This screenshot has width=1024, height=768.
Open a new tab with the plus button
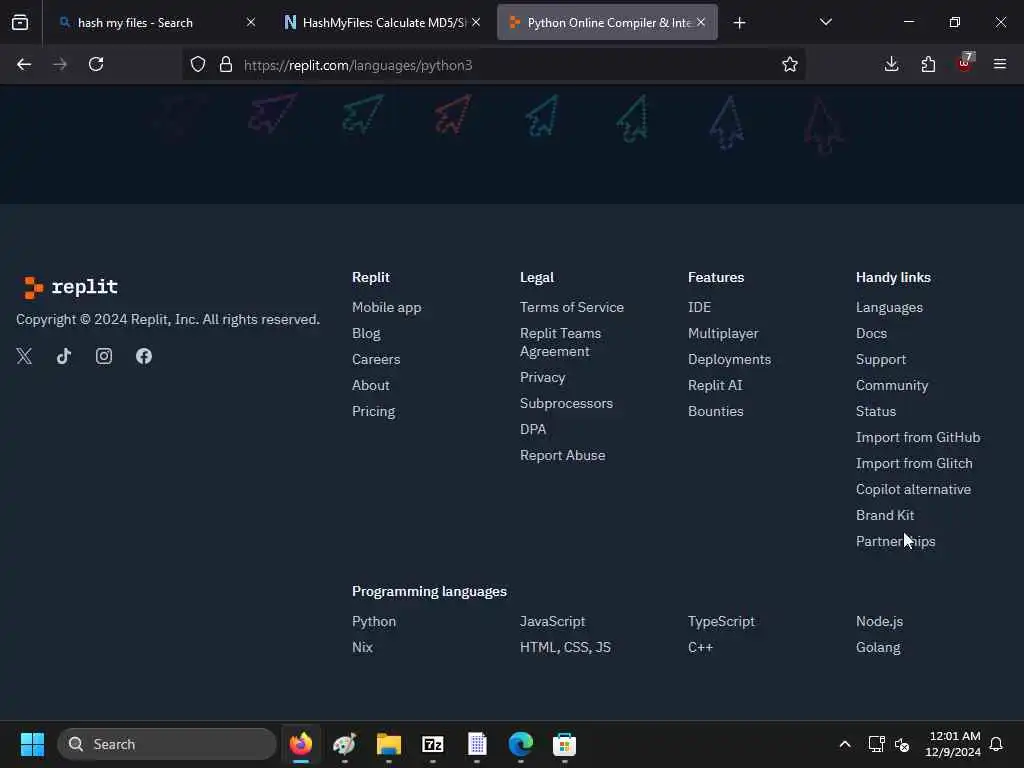tap(739, 23)
